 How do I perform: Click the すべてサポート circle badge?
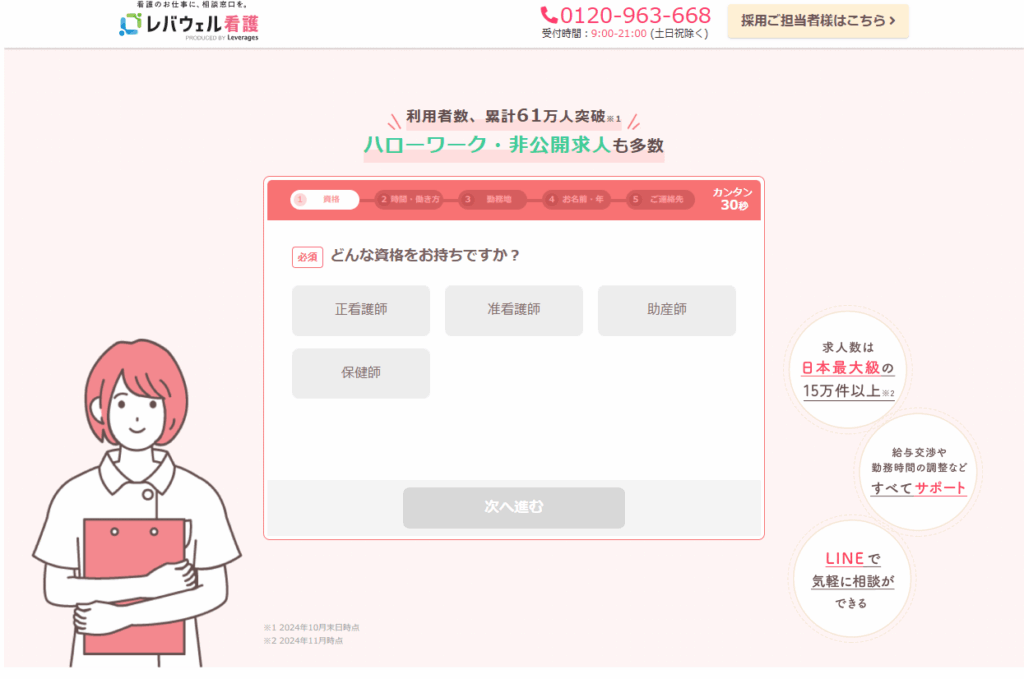(x=918, y=471)
